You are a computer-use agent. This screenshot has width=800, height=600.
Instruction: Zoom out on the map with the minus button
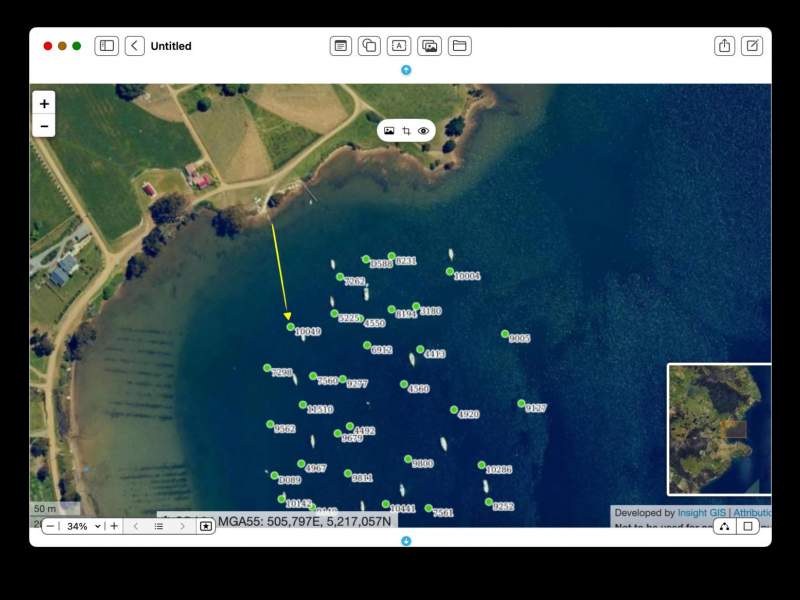(x=44, y=126)
